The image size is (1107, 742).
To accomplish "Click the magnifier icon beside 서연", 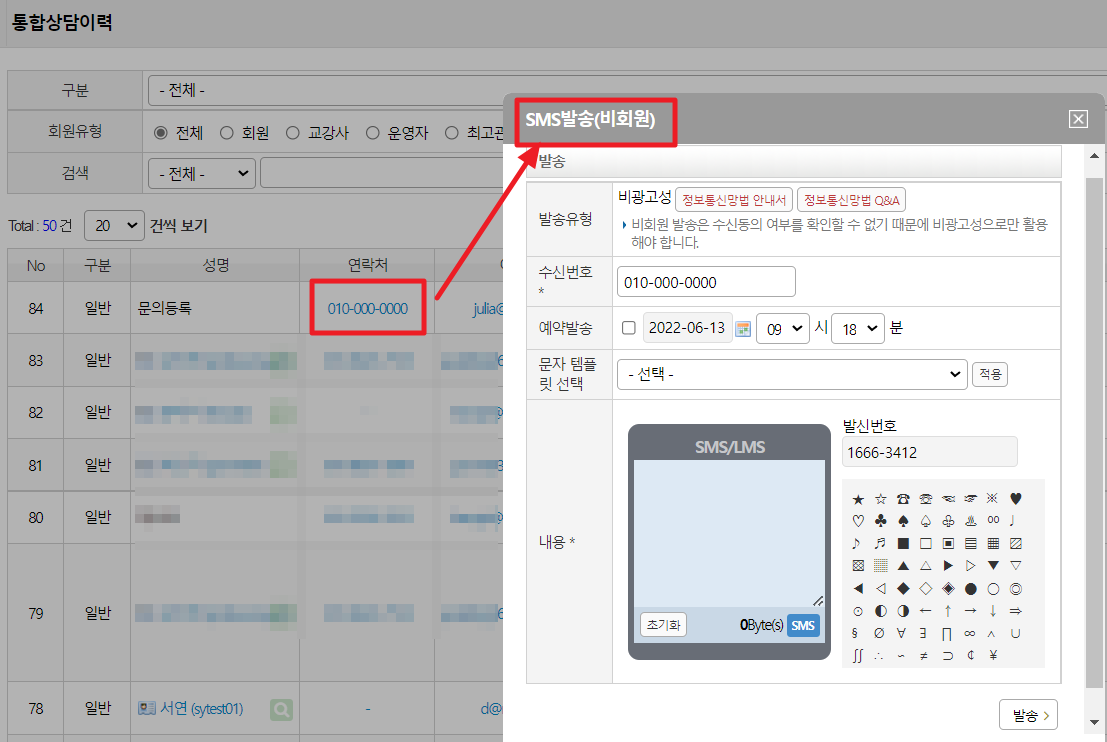I will coord(282,709).
